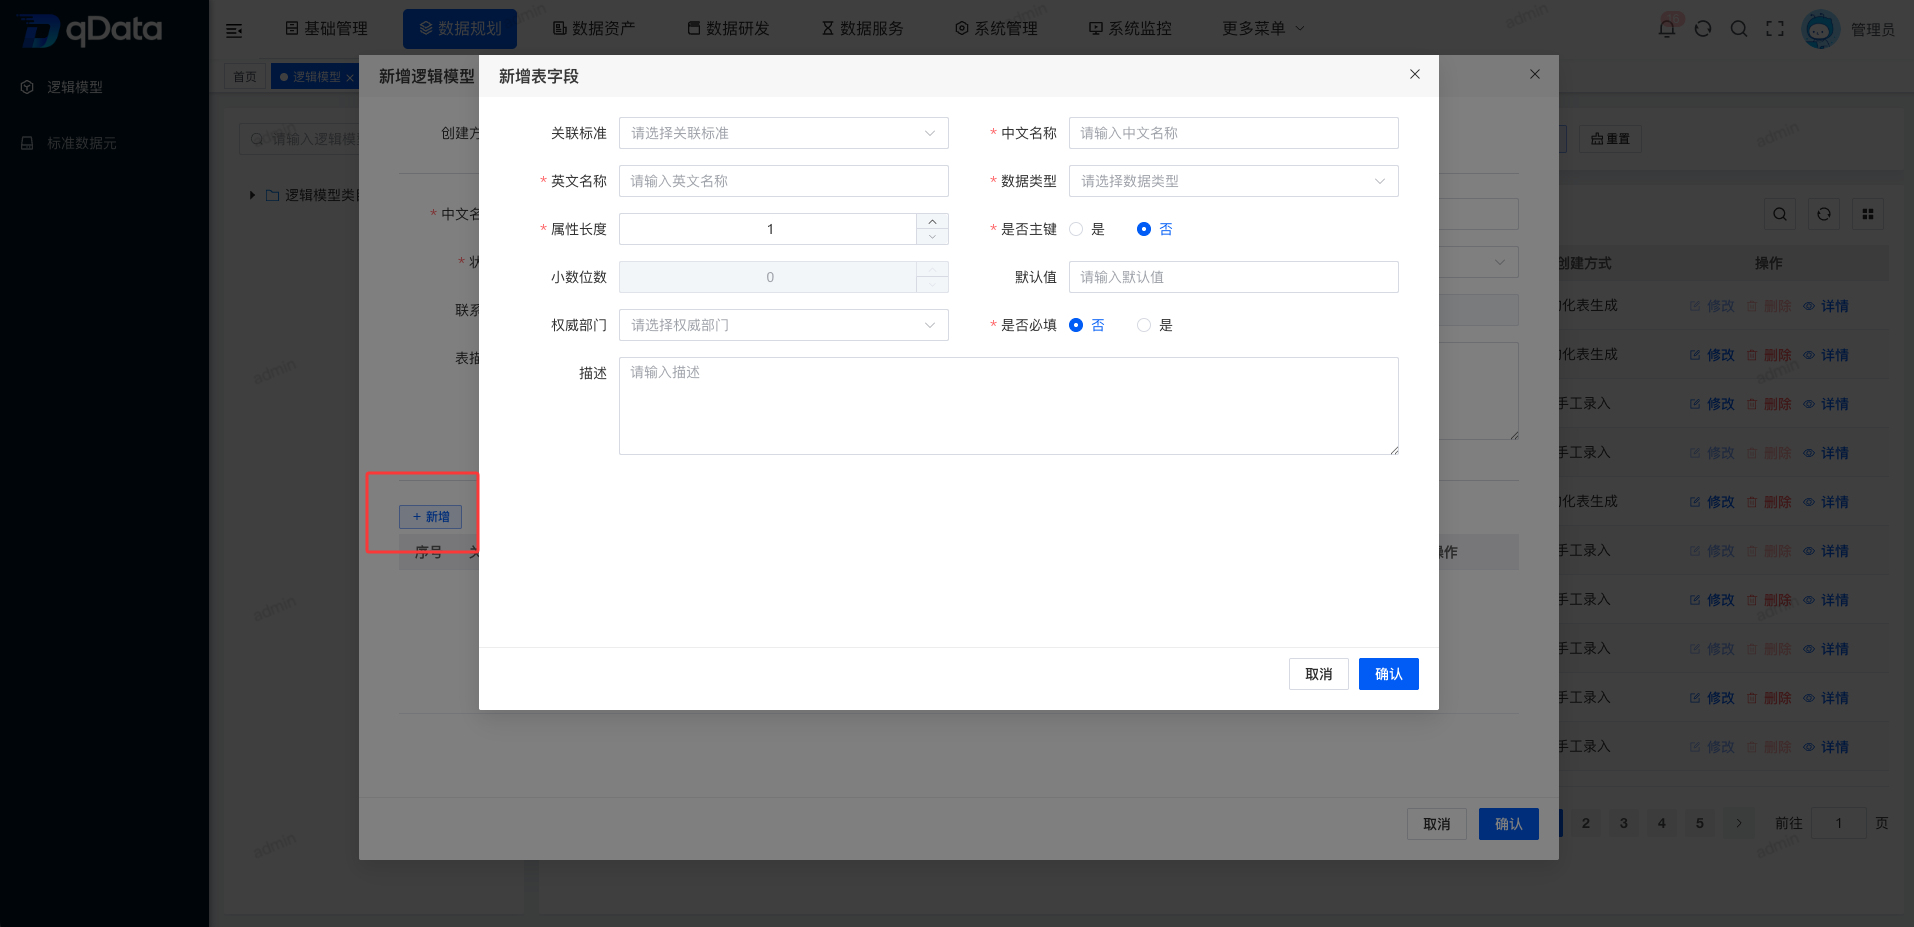1914x927 pixels.
Task: Open the 数据规划 menu
Action: pyautogui.click(x=460, y=28)
